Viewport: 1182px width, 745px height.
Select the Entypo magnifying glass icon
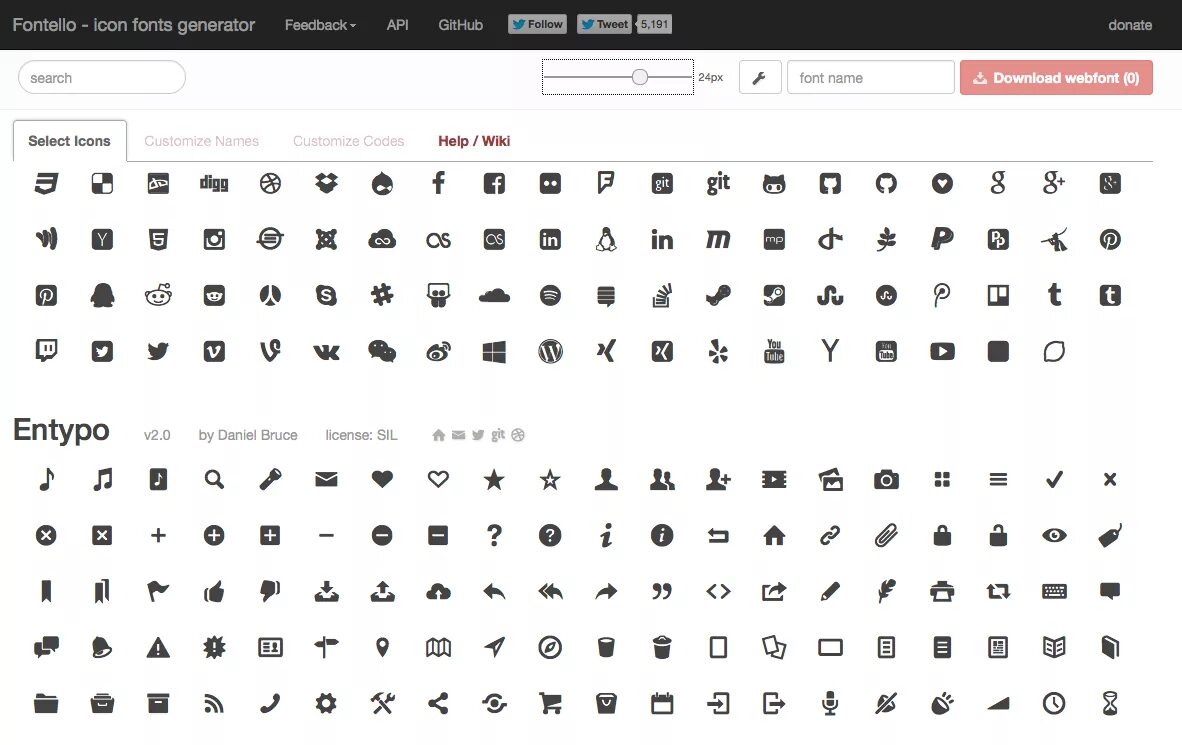213,479
